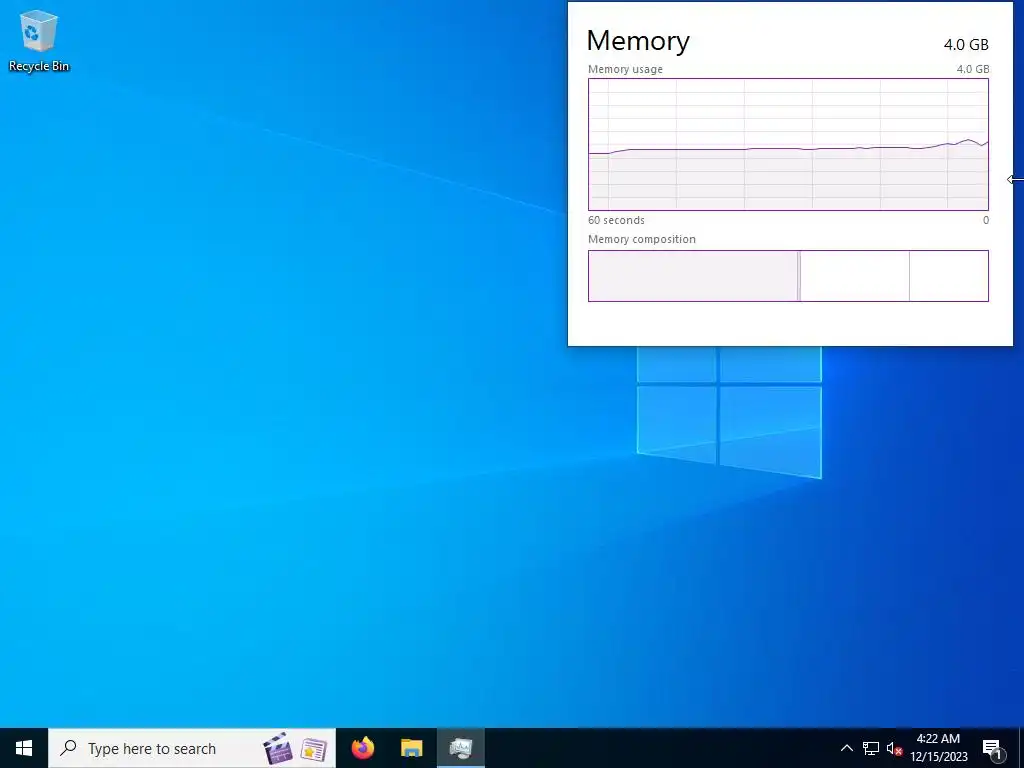Open the network status tray icon

click(871, 748)
